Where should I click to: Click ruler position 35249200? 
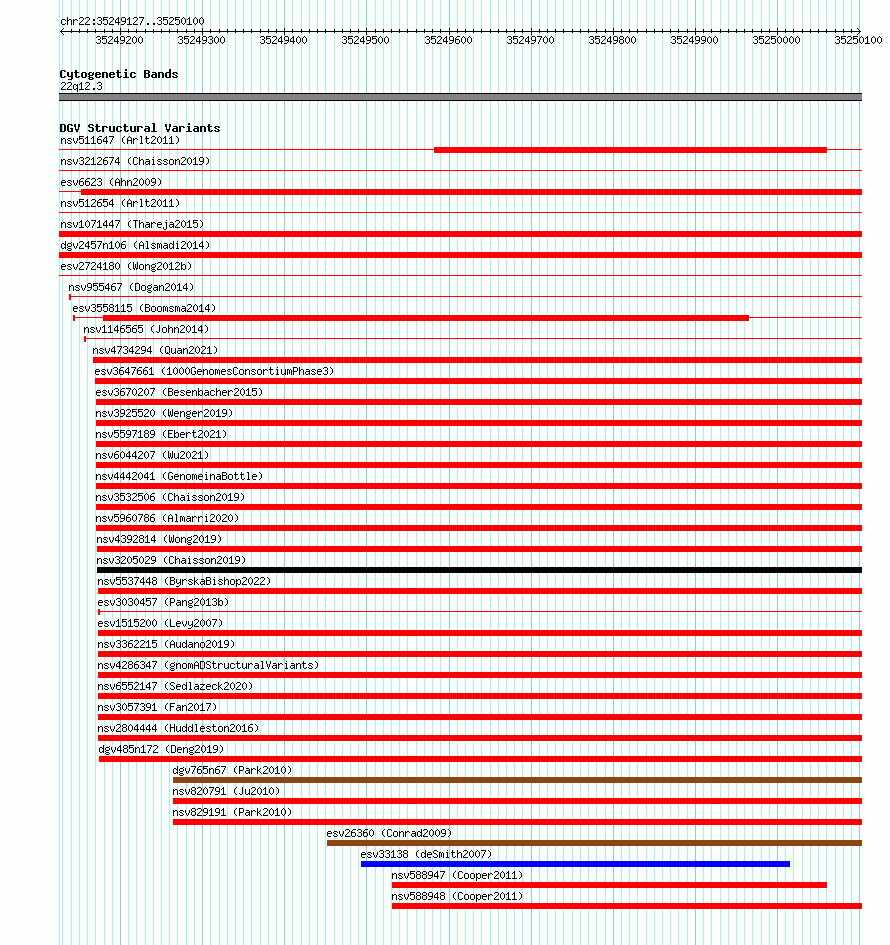pyautogui.click(x=119, y=40)
